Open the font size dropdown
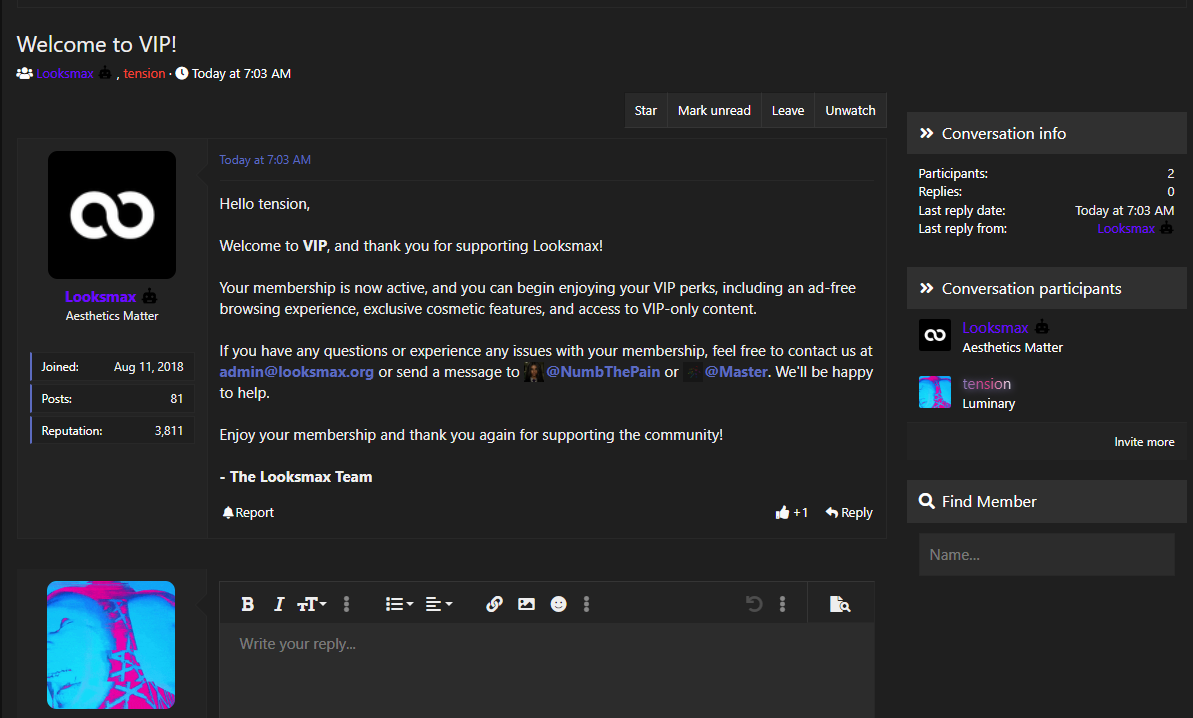The image size is (1193, 718). [311, 604]
